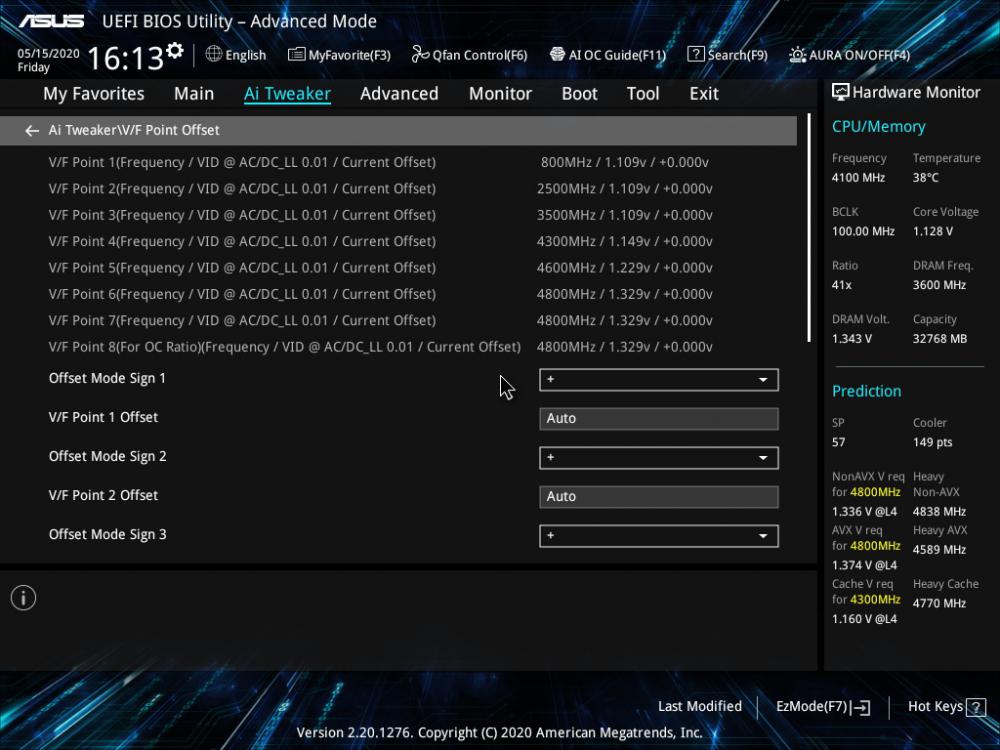The width and height of the screenshot is (1000, 750).
Task: Click the 3600 MHz DRAM Freq. value
Action: click(x=939, y=285)
